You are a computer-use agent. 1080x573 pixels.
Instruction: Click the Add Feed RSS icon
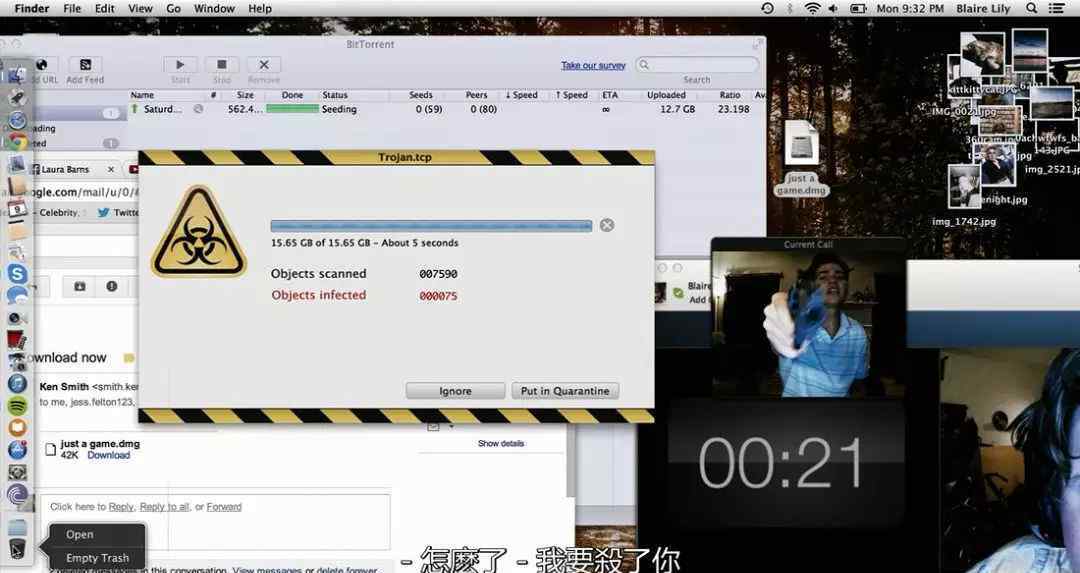[x=85, y=65]
